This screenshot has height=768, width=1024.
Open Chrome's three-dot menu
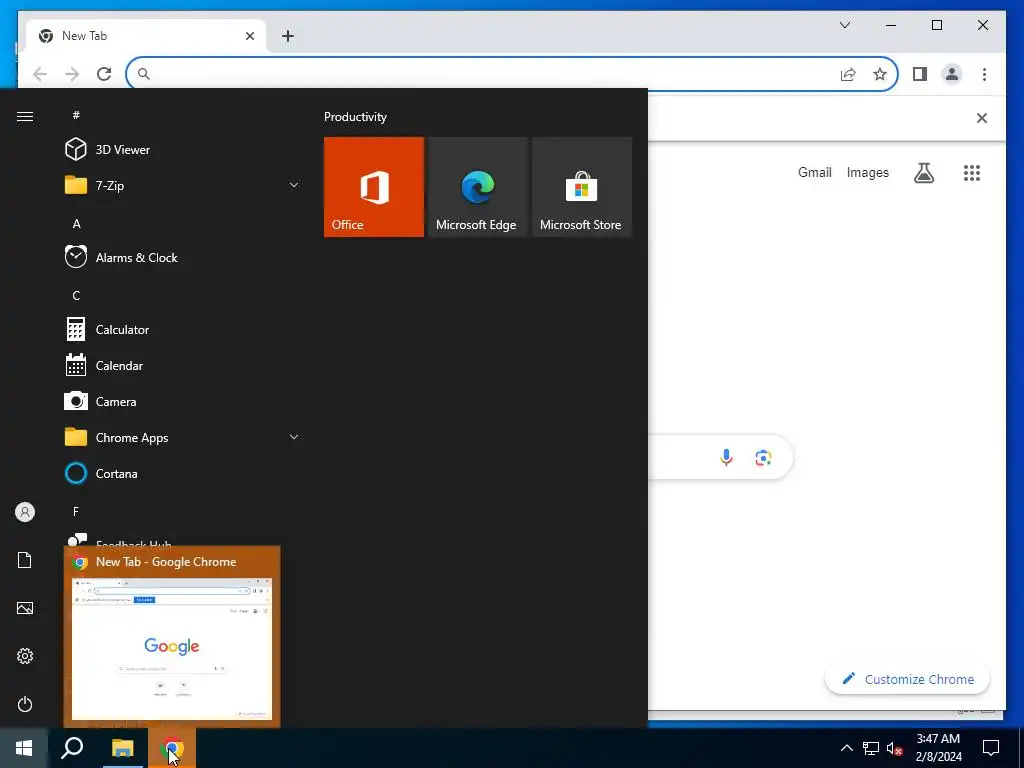point(984,74)
